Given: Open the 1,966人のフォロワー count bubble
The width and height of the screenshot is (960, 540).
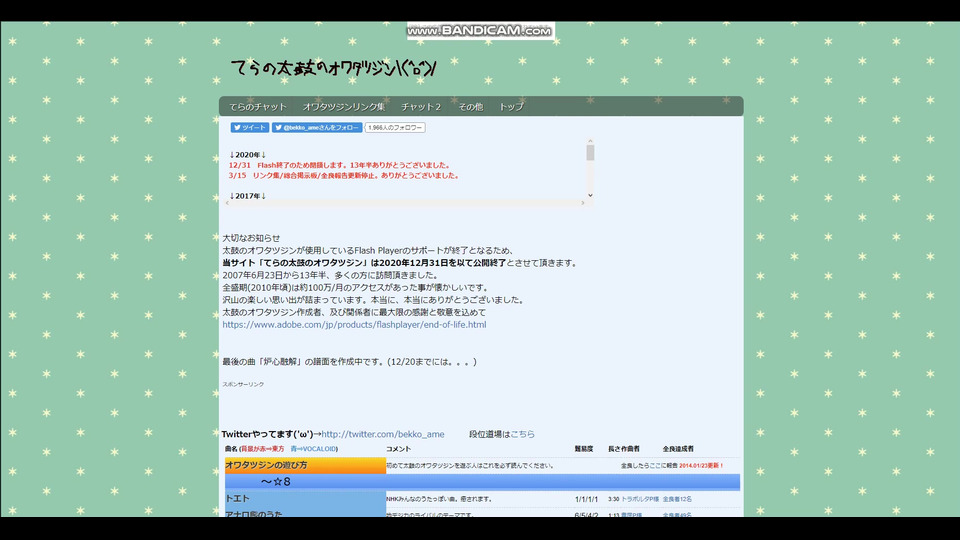Looking at the screenshot, I should pyautogui.click(x=395, y=127).
